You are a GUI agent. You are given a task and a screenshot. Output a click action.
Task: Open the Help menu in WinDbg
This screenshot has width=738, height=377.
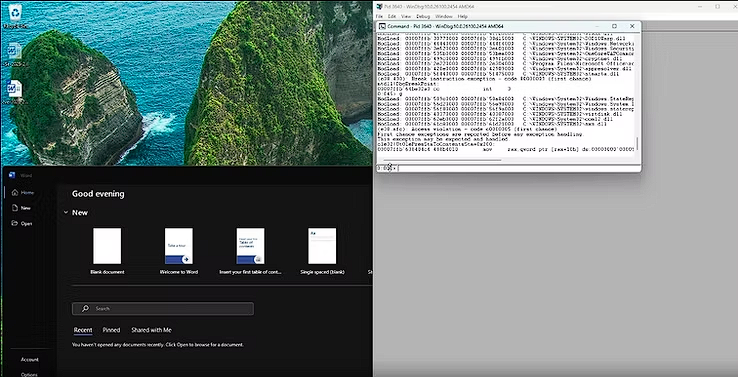(462, 16)
